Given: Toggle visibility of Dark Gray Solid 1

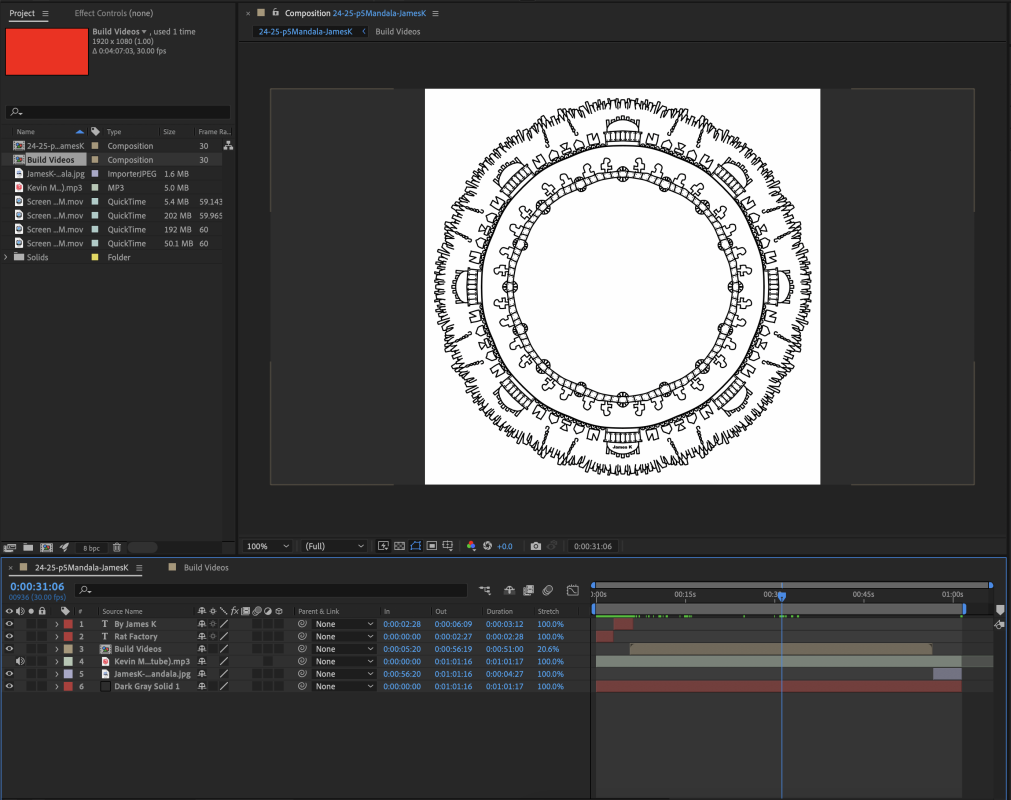Looking at the screenshot, I should (x=10, y=687).
